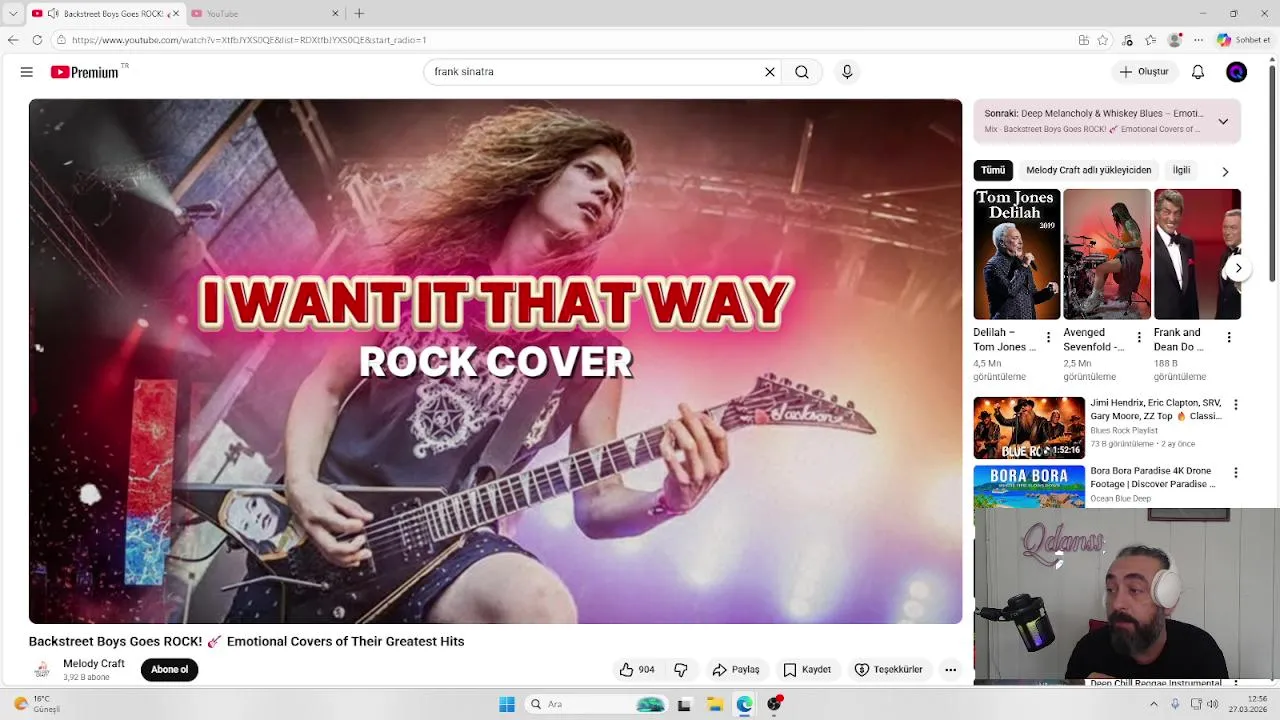The width and height of the screenshot is (1280, 720).
Task: Start voice search with microphone icon
Action: click(x=847, y=72)
